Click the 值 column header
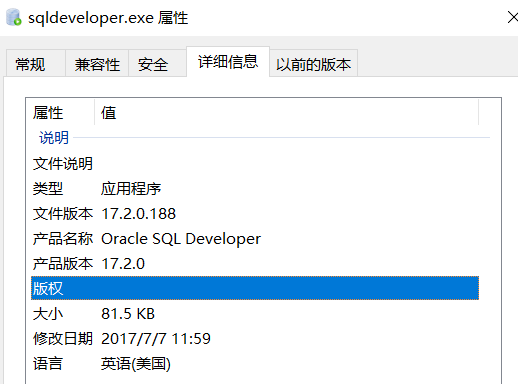This screenshot has width=518, height=384. [x=287, y=112]
